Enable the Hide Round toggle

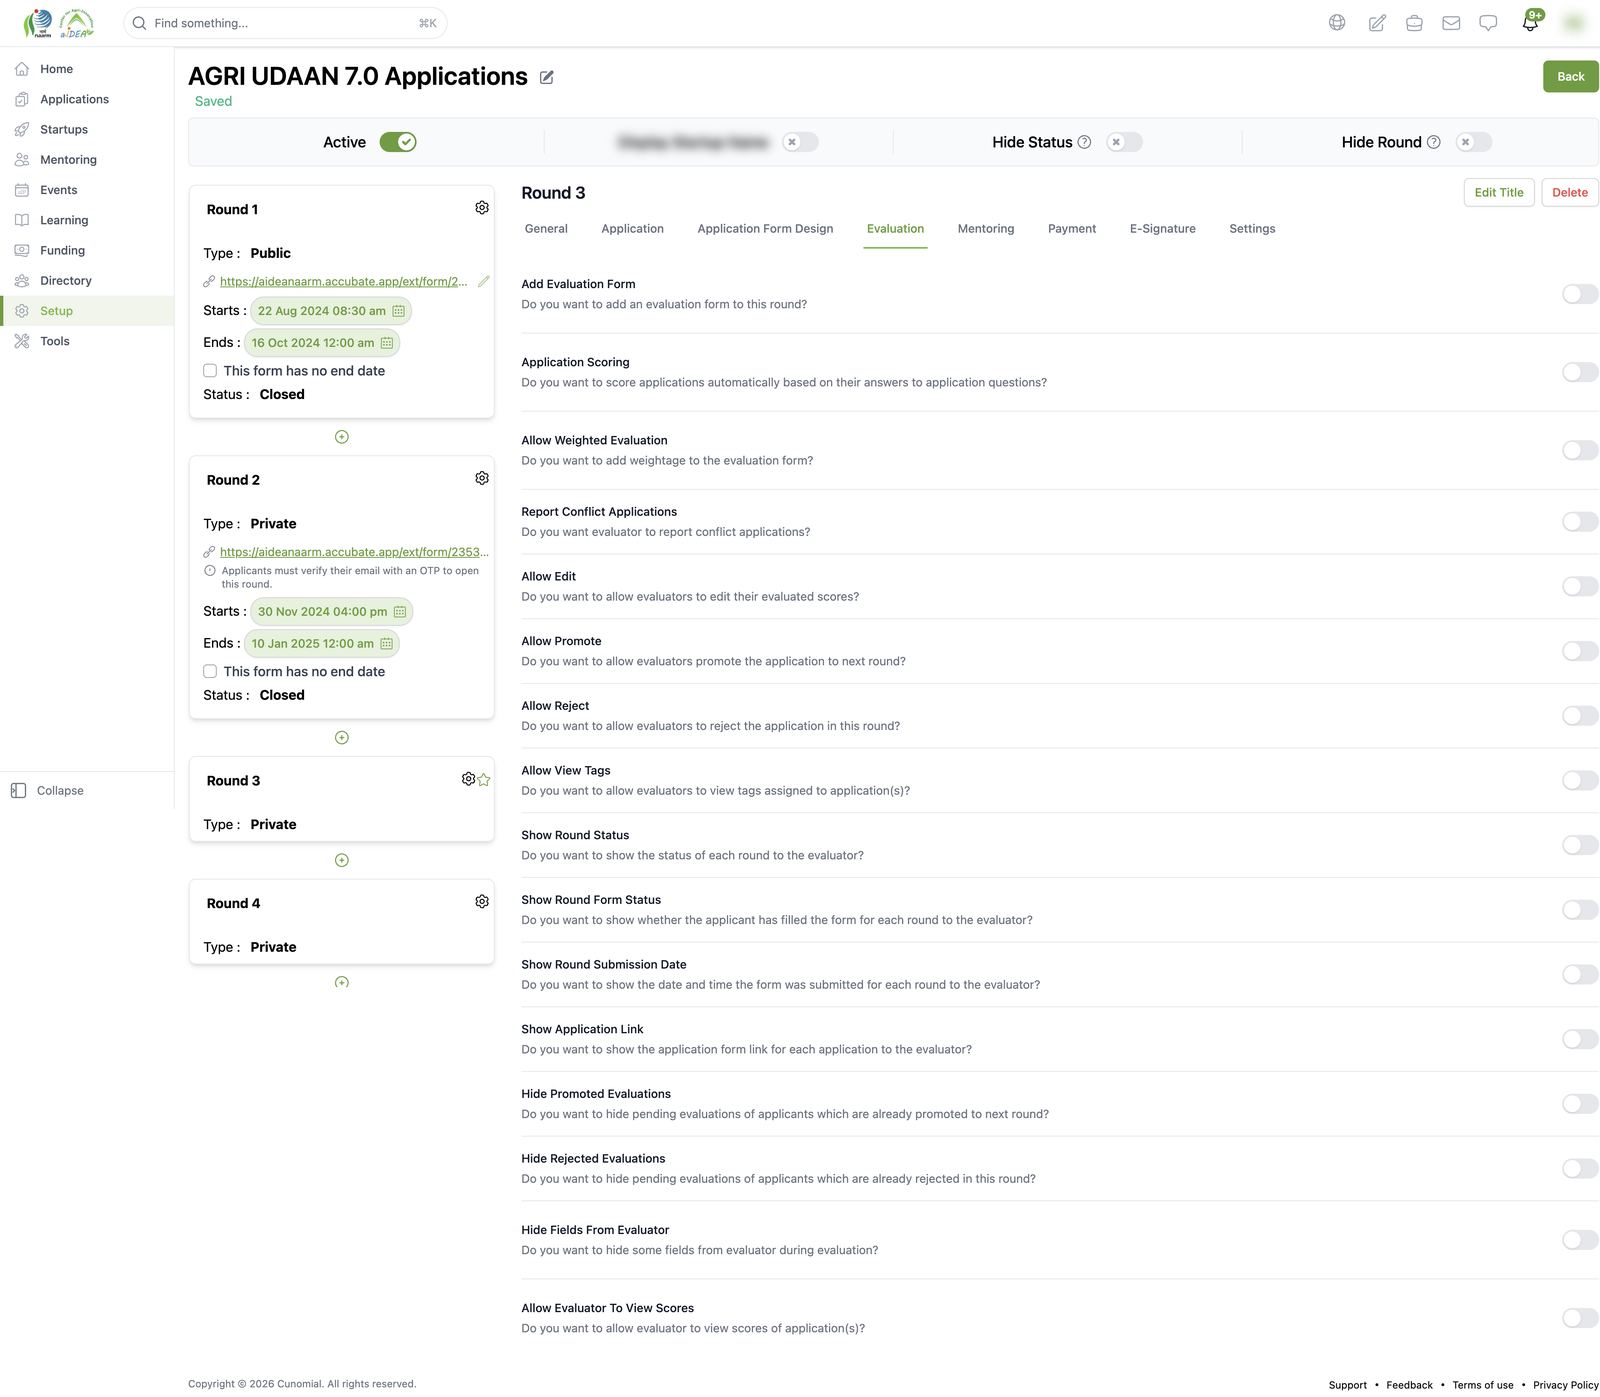point(1474,142)
